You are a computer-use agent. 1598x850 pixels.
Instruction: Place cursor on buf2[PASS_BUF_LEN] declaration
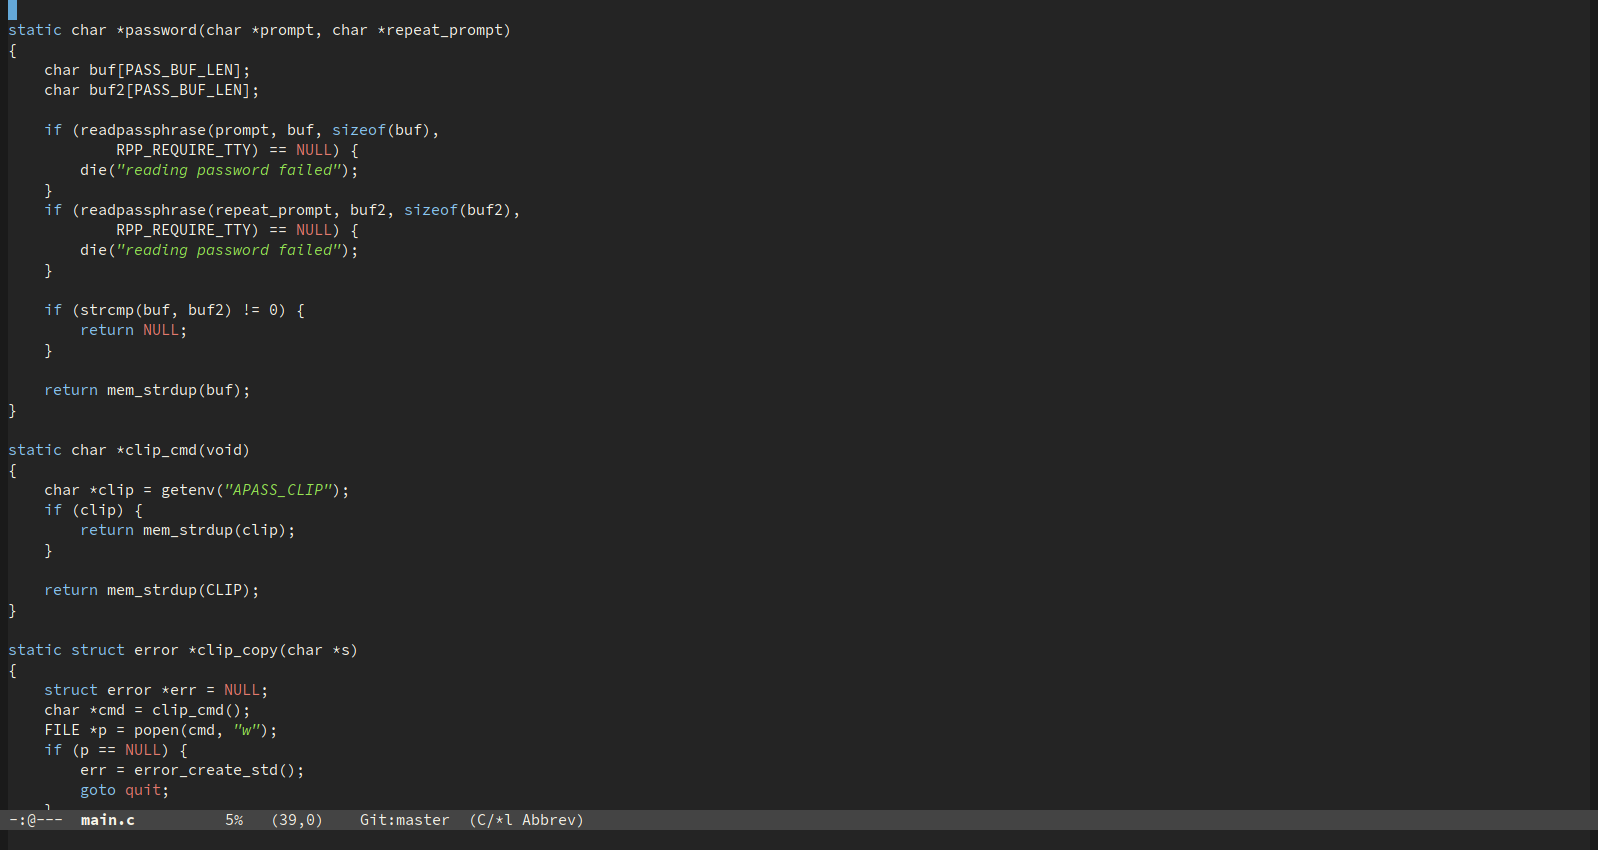click(x=150, y=90)
